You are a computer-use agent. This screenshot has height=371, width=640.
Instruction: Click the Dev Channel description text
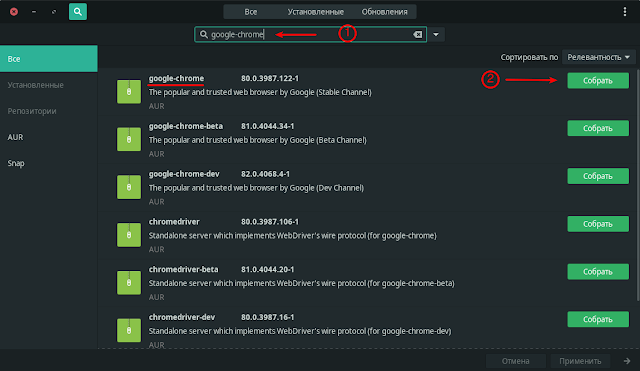256,188
